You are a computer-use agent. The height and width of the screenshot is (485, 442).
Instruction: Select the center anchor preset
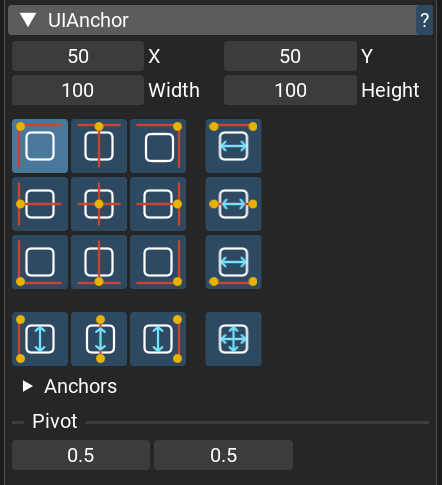coord(99,204)
